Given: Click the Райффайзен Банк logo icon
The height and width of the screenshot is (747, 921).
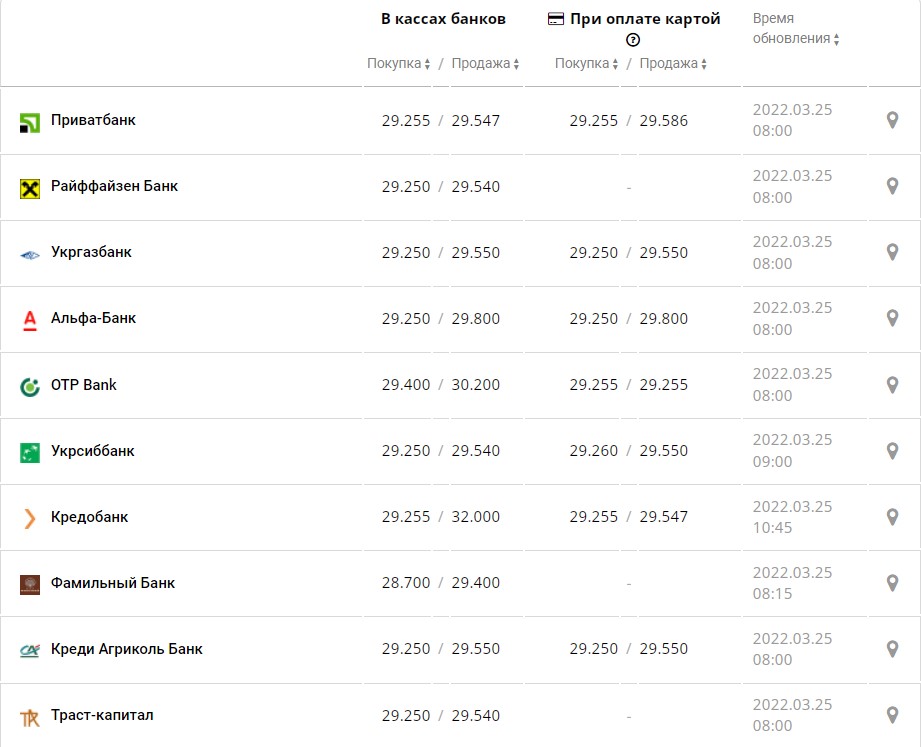Looking at the screenshot, I should 30,187.
